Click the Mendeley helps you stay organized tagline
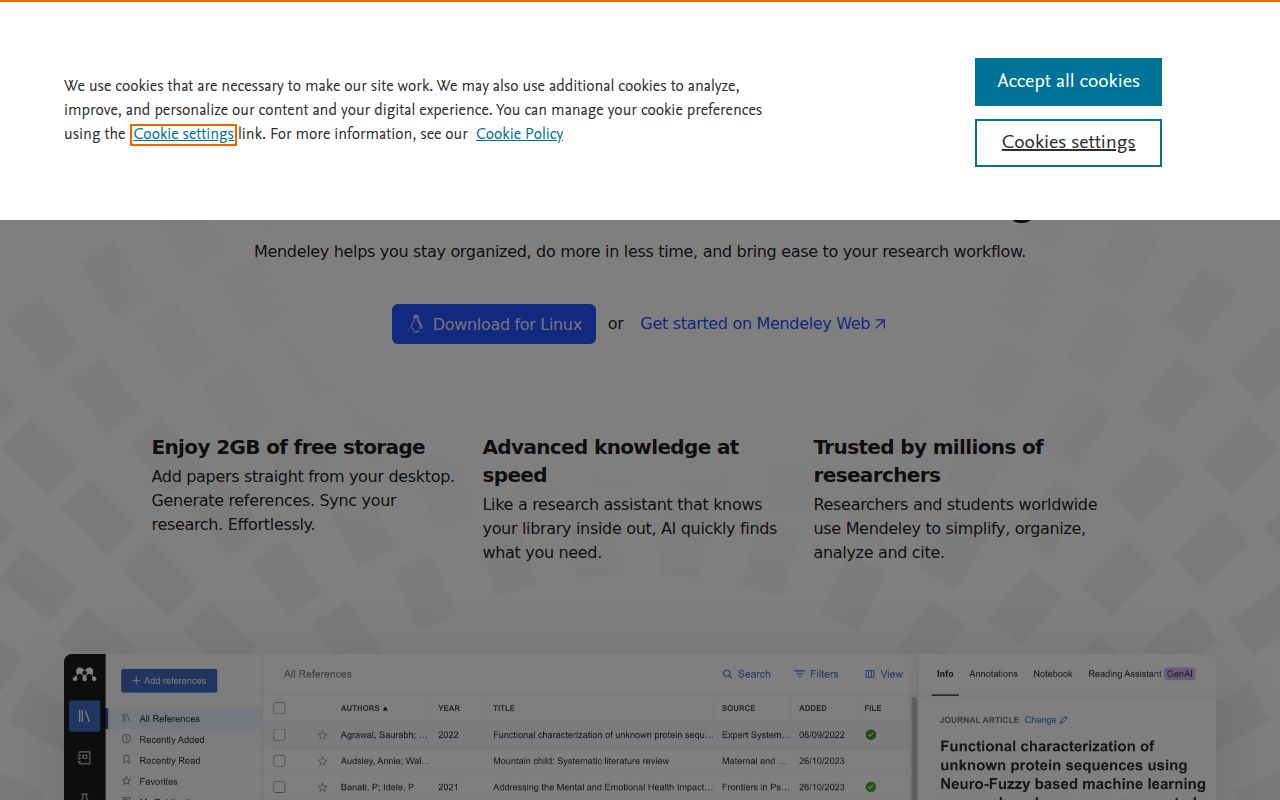Screen dimensions: 1280x800 640,252
